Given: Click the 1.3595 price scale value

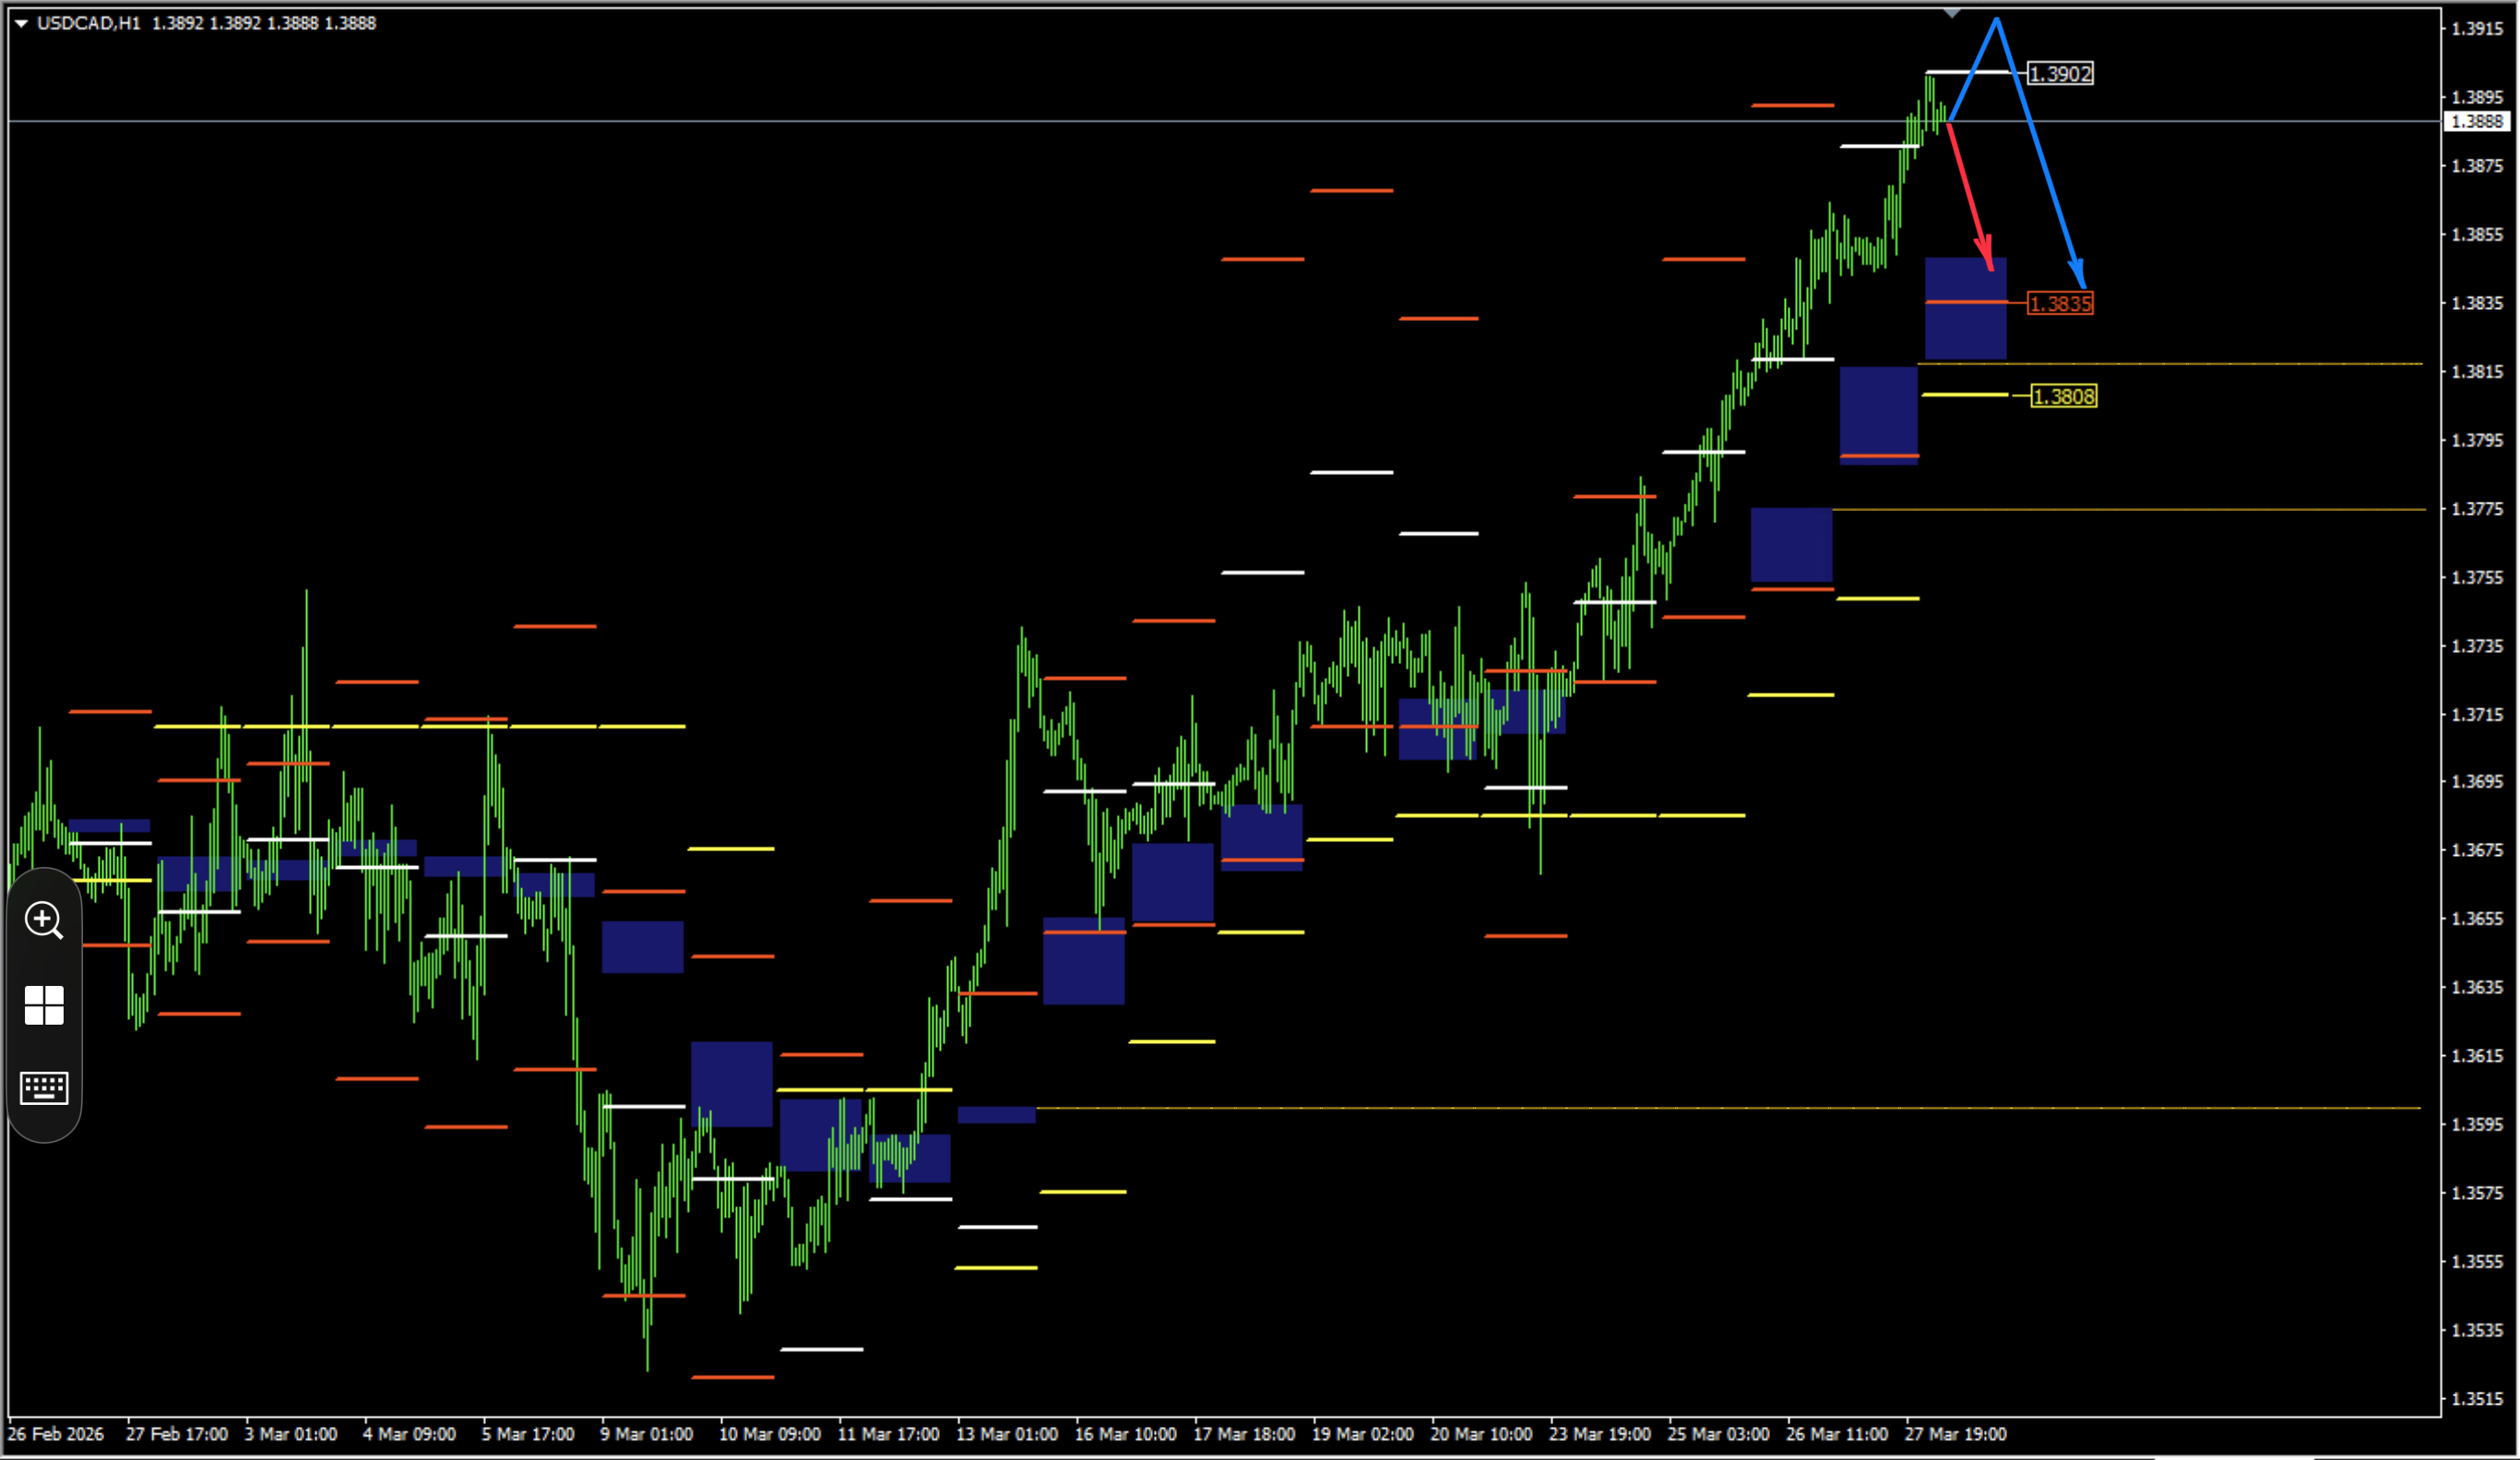Looking at the screenshot, I should (x=2478, y=1125).
